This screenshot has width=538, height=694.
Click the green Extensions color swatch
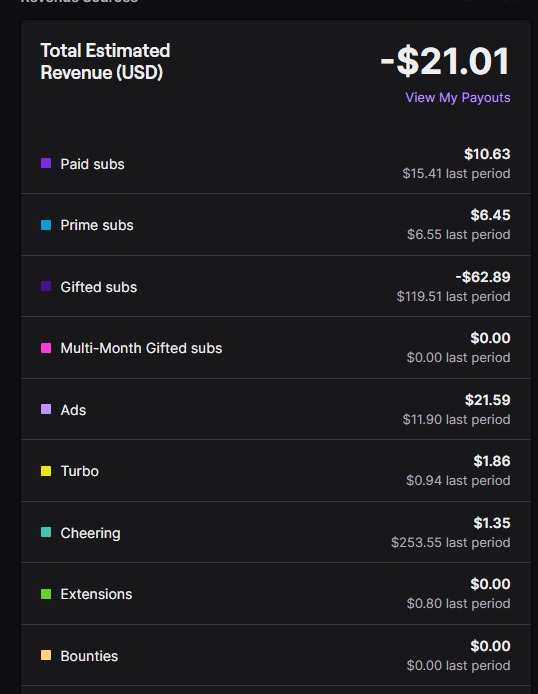(x=46, y=594)
